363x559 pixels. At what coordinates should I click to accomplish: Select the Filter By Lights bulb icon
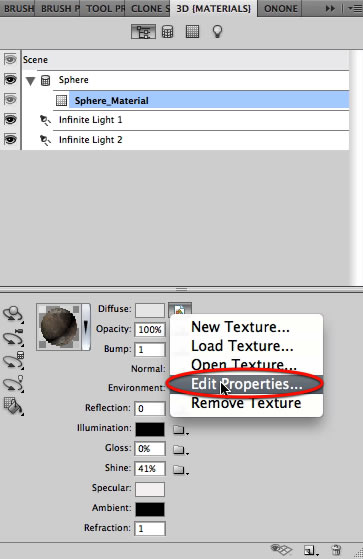coord(218,31)
